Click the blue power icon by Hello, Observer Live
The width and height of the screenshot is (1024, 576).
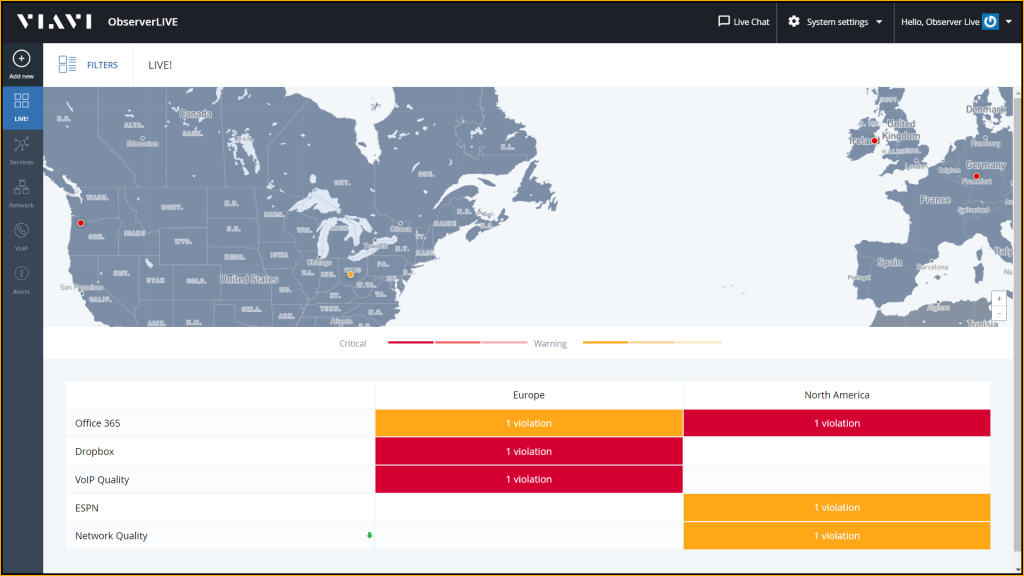[990, 22]
